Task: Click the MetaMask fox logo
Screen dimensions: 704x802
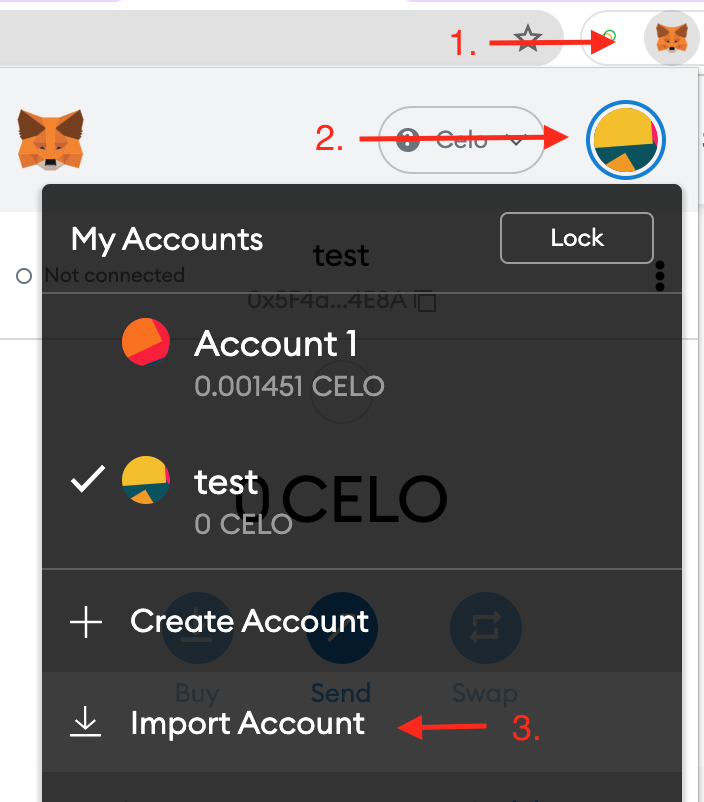Action: click(50, 139)
